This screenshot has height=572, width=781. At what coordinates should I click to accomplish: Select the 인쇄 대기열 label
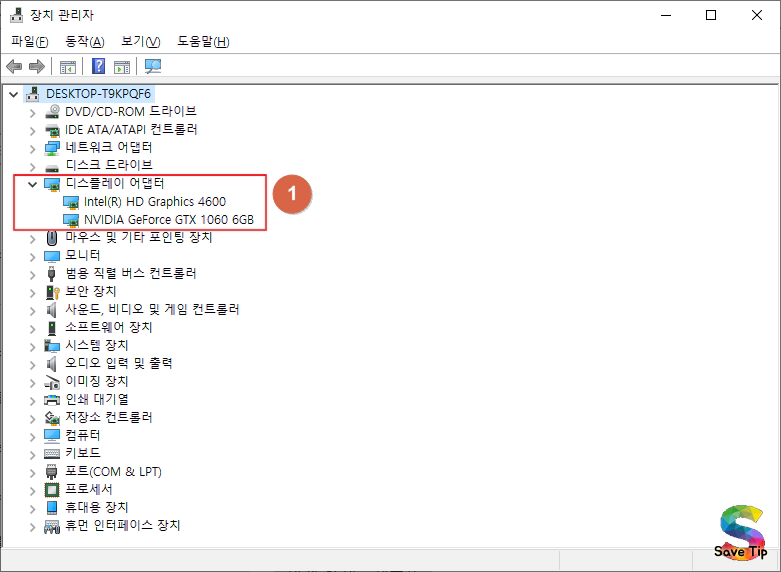pos(97,399)
